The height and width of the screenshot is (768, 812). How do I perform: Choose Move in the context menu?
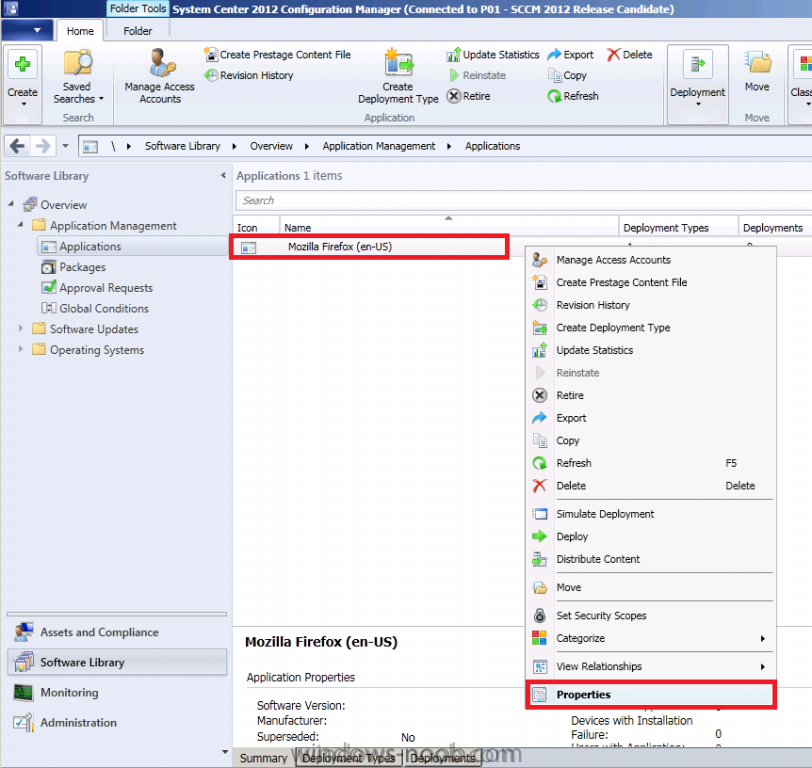(x=651, y=587)
